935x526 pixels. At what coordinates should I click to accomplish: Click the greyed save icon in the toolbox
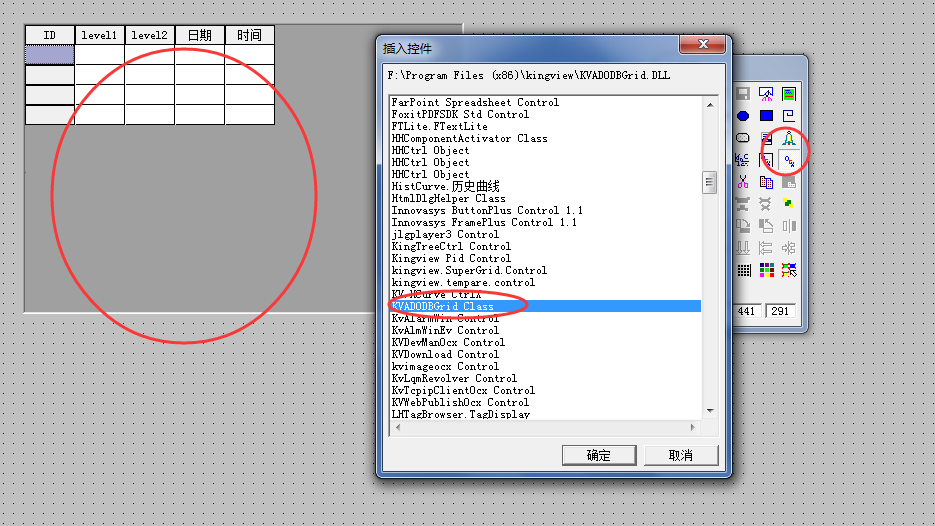pyautogui.click(x=743, y=94)
